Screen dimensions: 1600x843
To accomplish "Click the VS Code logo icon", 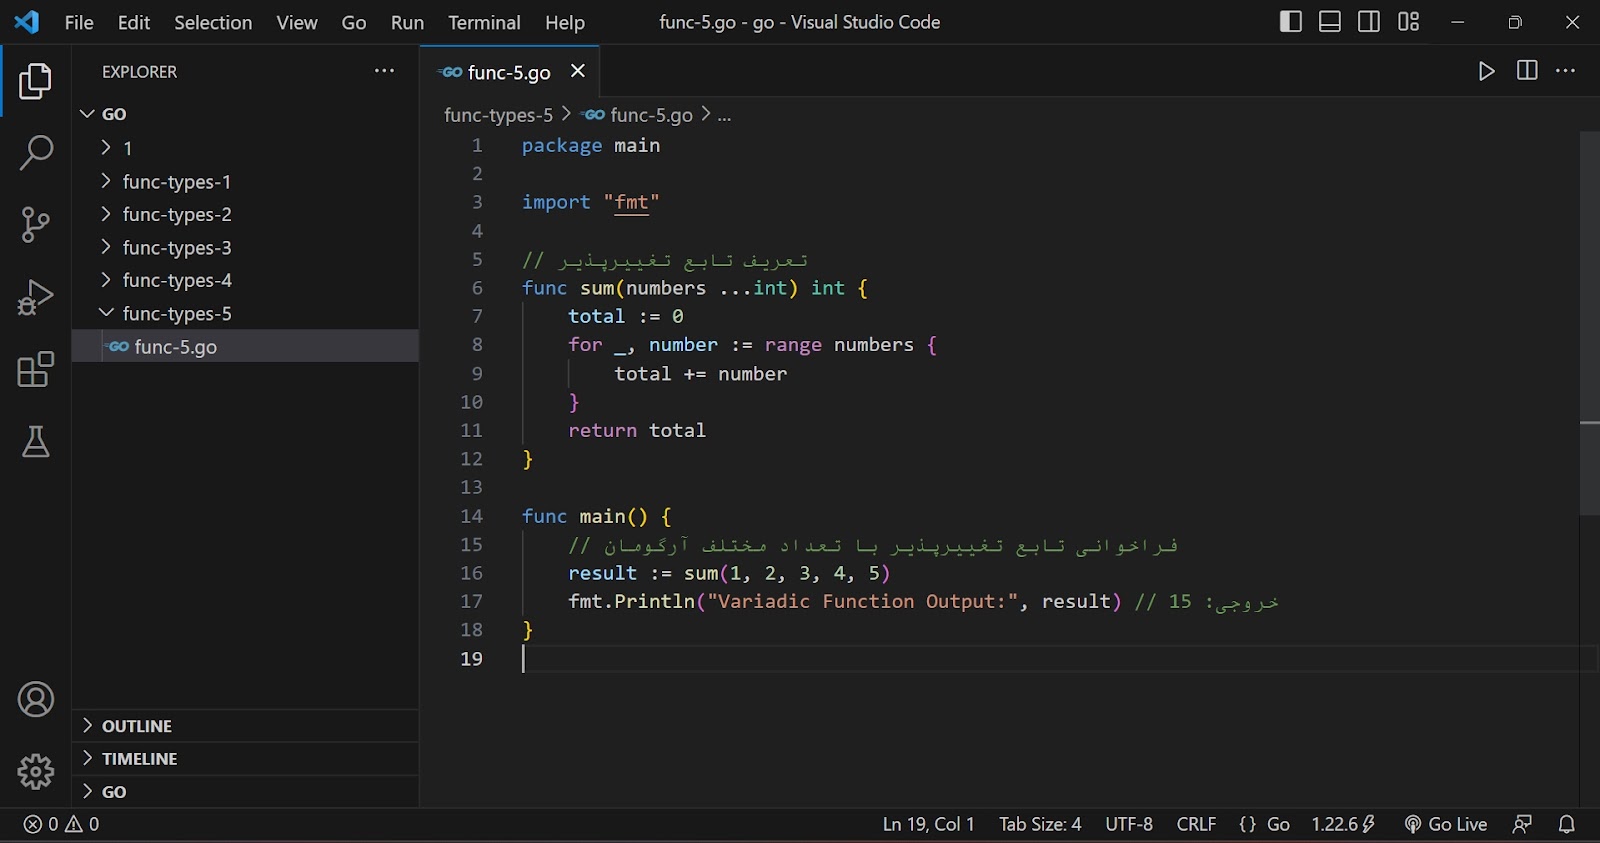I will pos(27,22).
